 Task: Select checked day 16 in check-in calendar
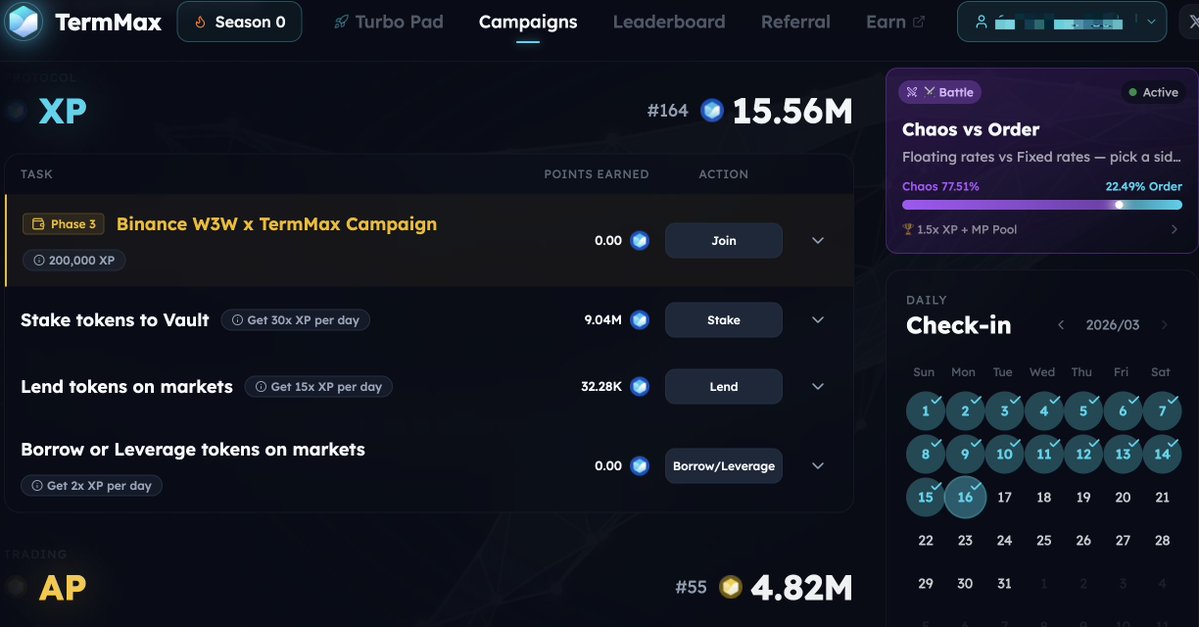pyautogui.click(x=965, y=497)
